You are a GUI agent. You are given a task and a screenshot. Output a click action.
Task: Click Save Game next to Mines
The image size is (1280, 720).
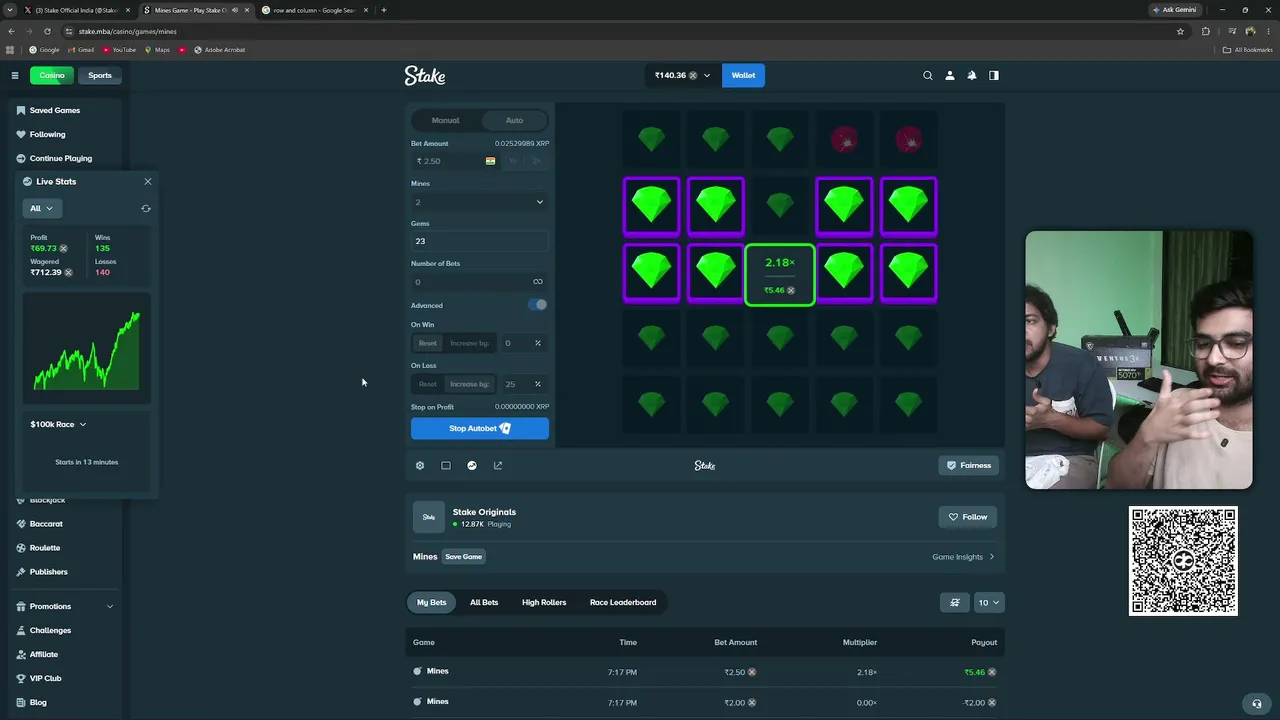coord(464,557)
